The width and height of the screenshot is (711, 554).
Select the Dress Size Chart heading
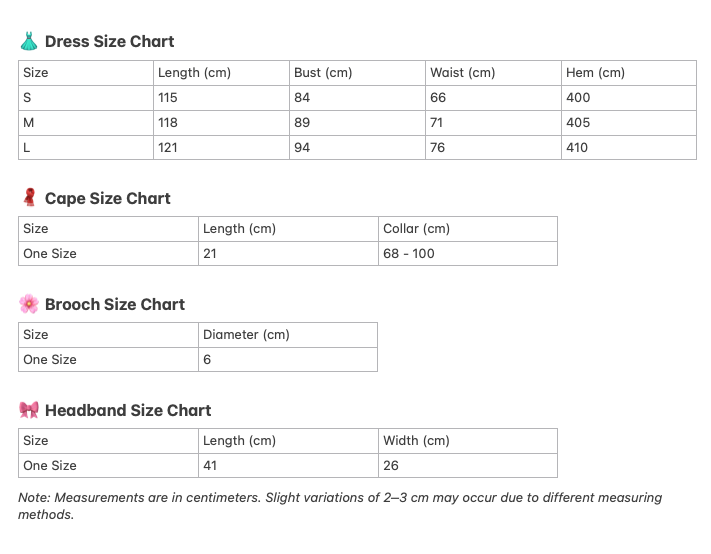[x=109, y=41]
